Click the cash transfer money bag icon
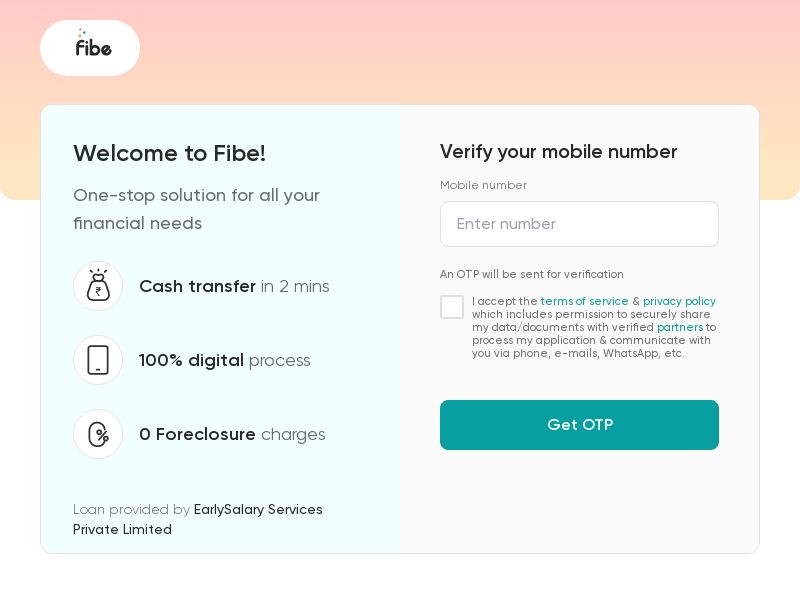The width and height of the screenshot is (800, 600). tap(98, 286)
